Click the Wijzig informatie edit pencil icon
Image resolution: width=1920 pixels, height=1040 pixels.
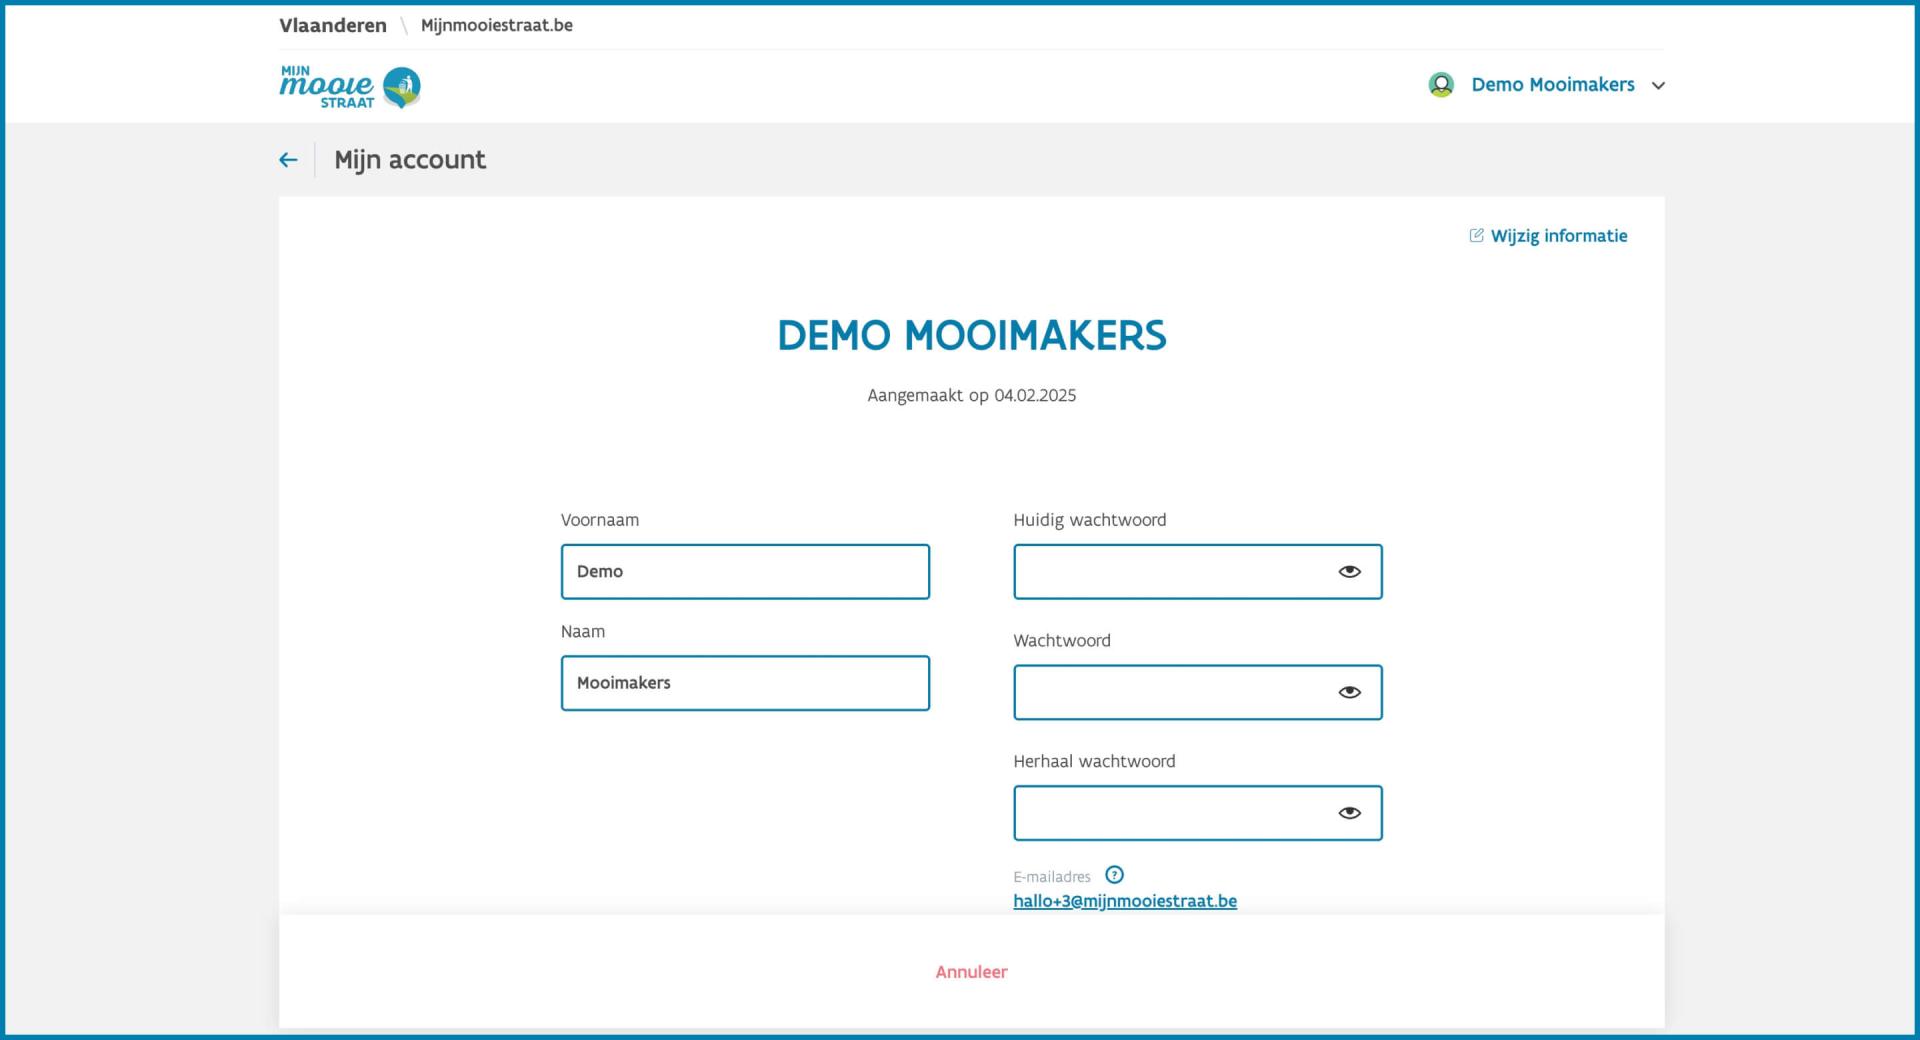click(1476, 235)
